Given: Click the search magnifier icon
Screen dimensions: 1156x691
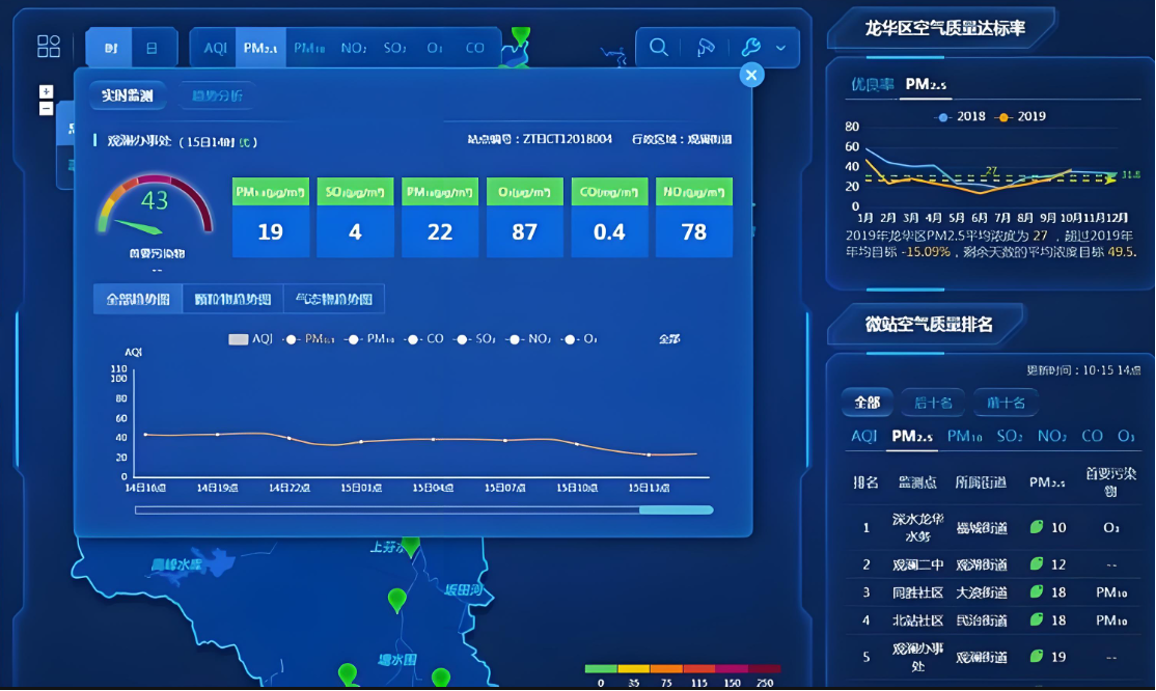Looking at the screenshot, I should click(658, 47).
